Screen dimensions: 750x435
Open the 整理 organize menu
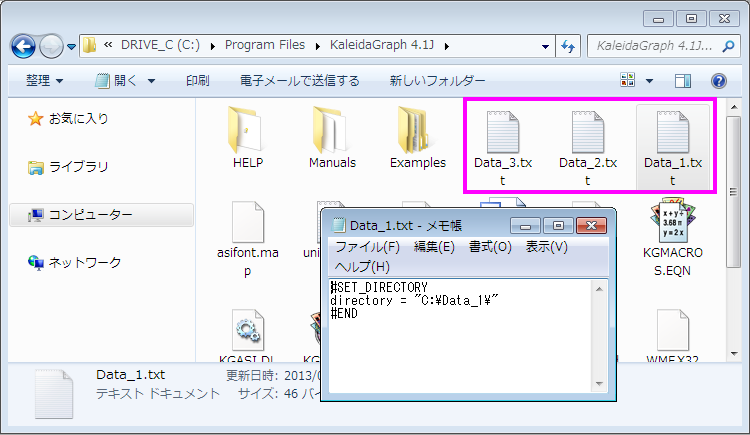point(44,80)
